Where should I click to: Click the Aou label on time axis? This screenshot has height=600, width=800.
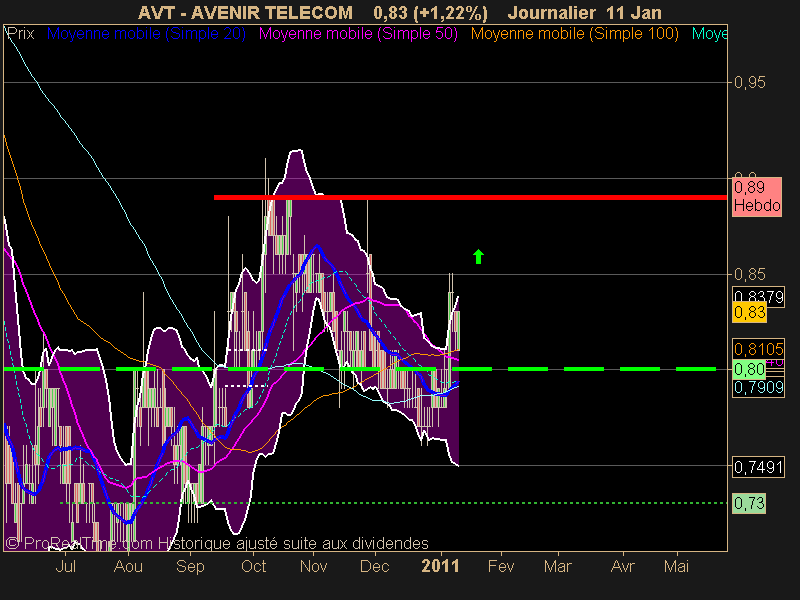(x=128, y=566)
